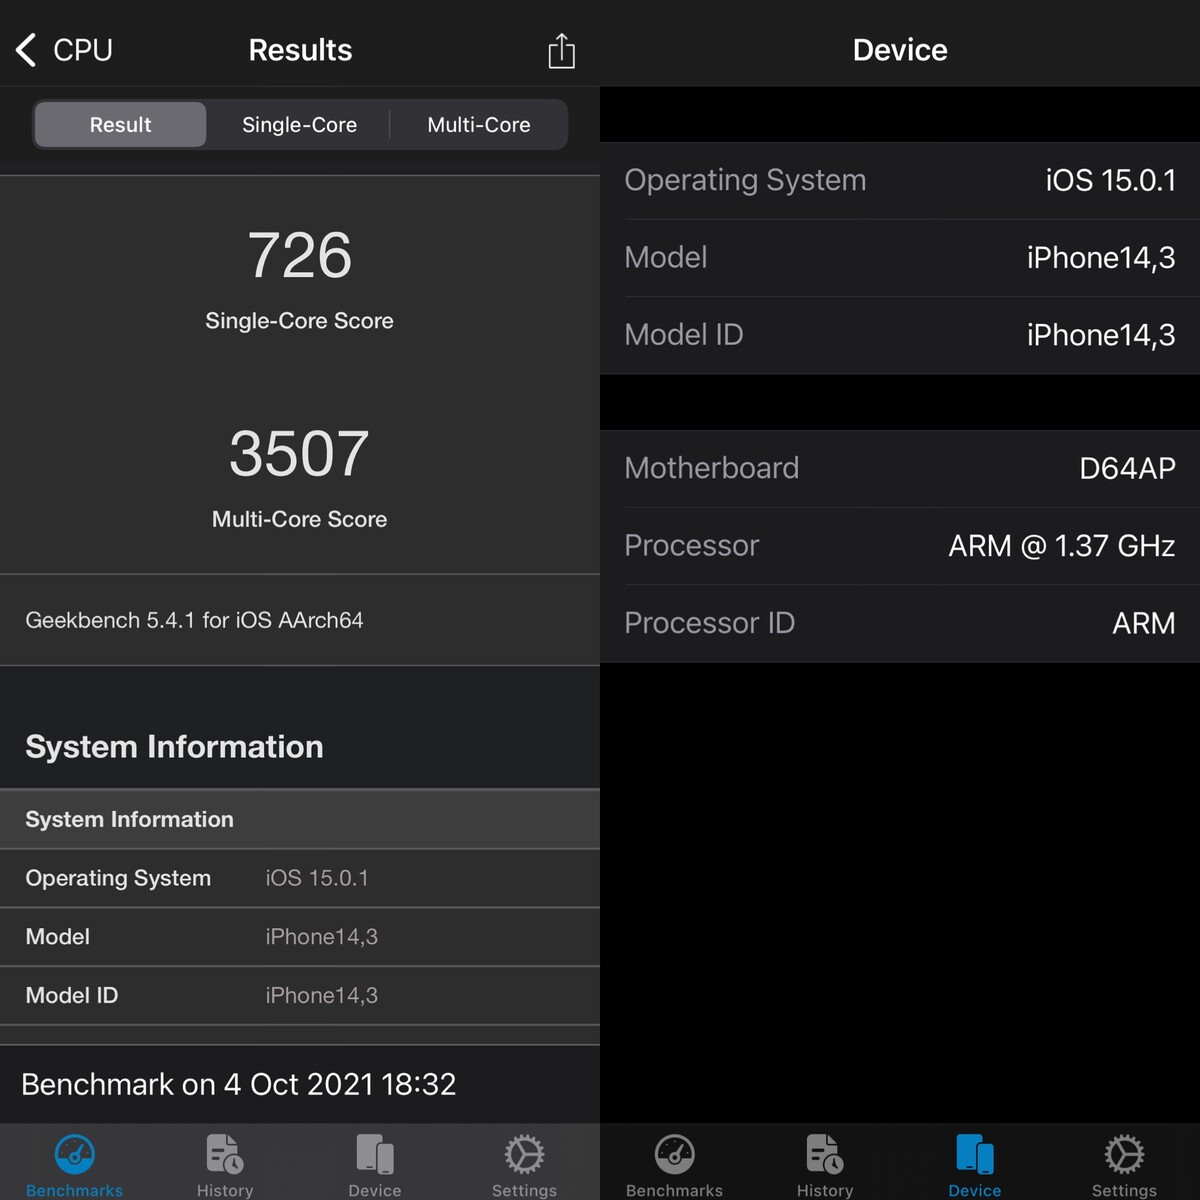Tap Motherboard D64AP row
1200x1200 pixels.
pos(900,468)
